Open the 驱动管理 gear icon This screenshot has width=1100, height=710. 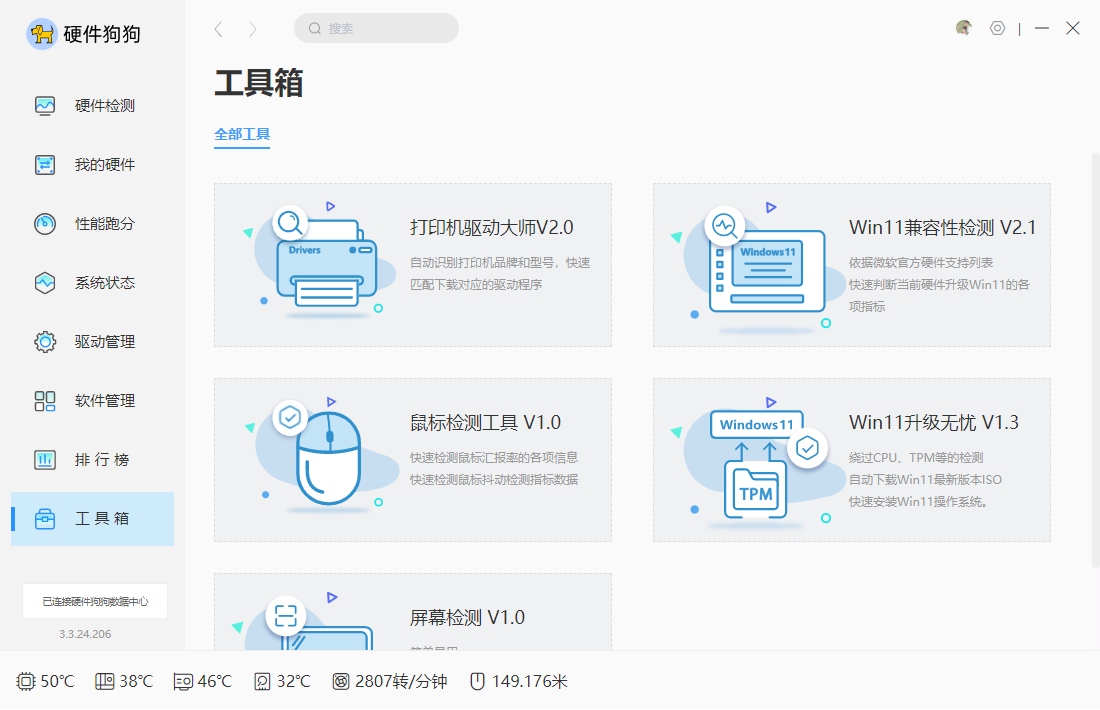(x=45, y=342)
